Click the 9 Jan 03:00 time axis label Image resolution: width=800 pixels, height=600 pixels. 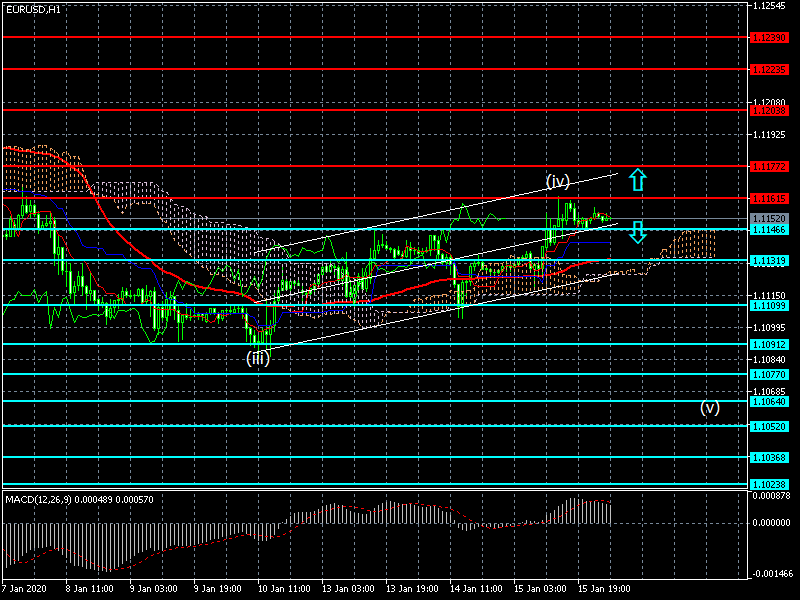click(x=154, y=588)
